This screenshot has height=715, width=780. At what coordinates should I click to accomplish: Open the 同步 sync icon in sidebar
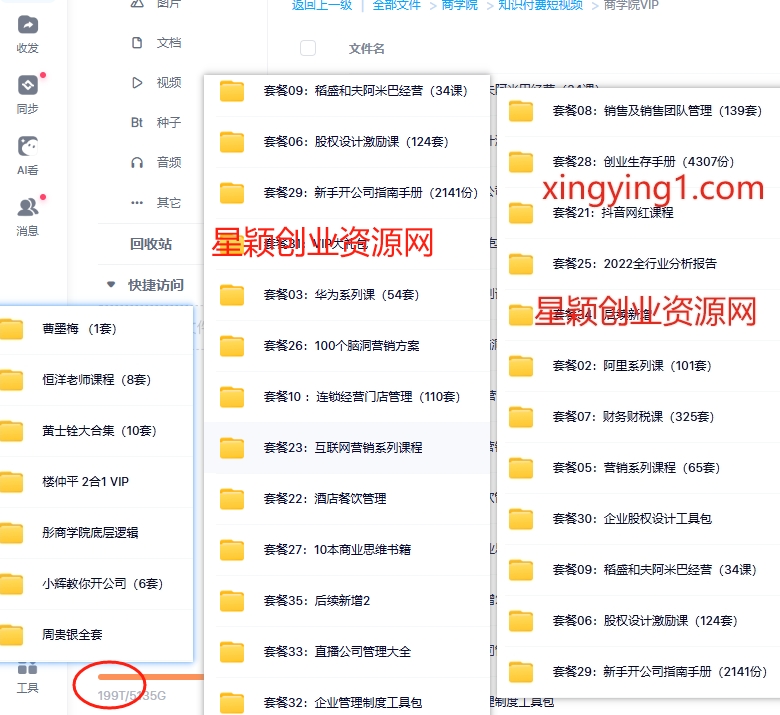27,85
